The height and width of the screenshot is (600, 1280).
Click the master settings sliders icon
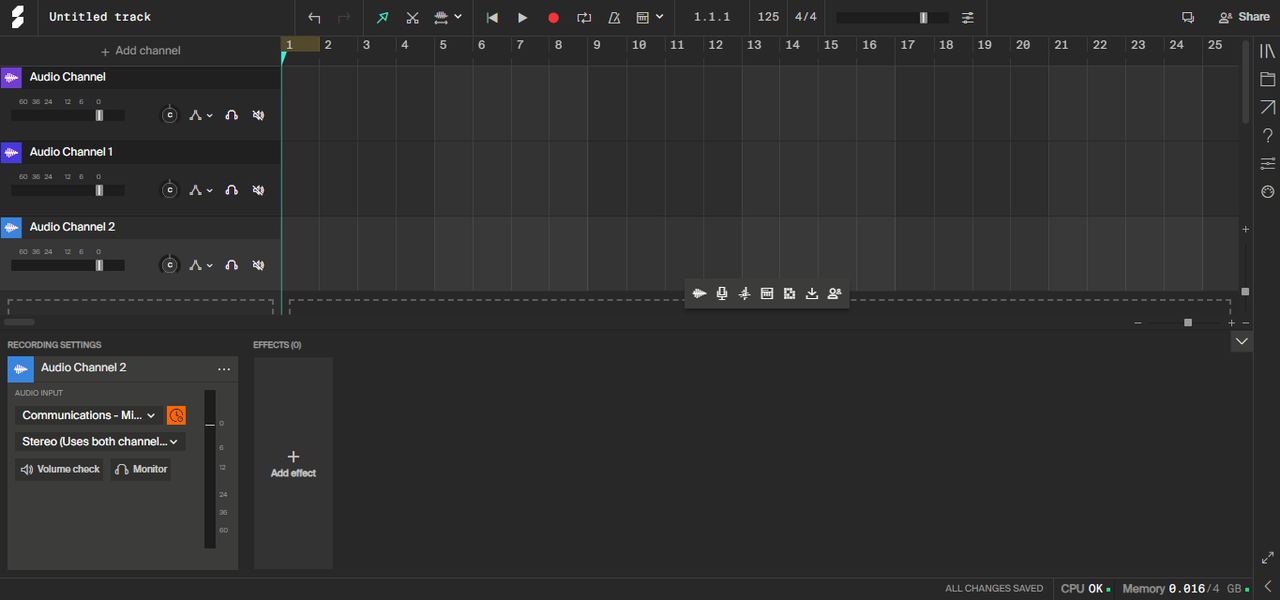point(967,17)
